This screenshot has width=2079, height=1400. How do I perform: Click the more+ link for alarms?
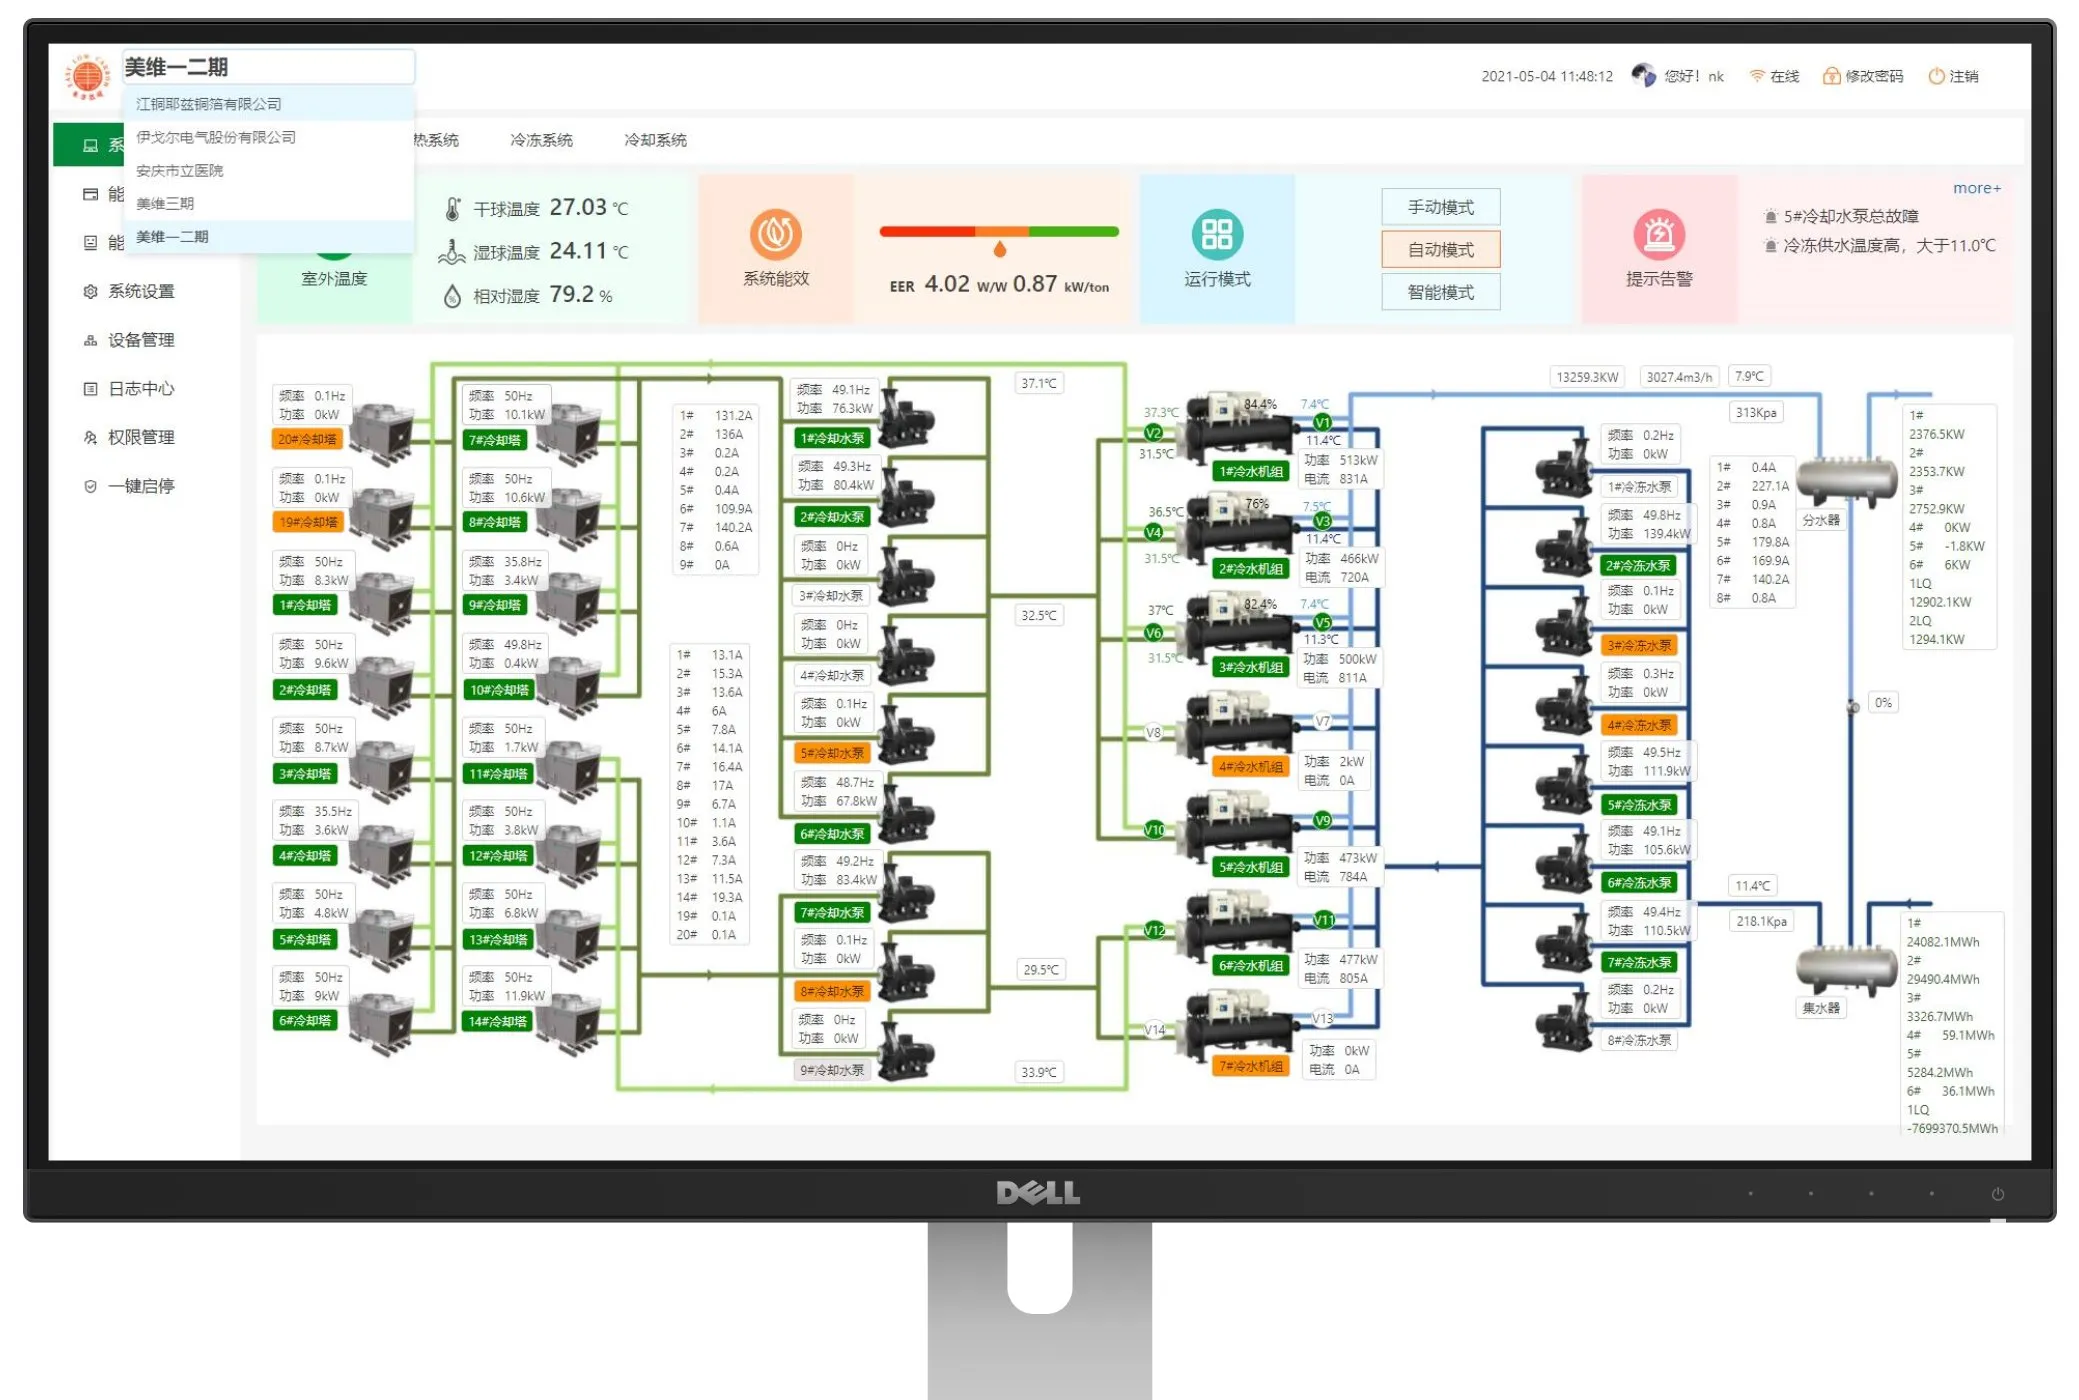pyautogui.click(x=1976, y=187)
